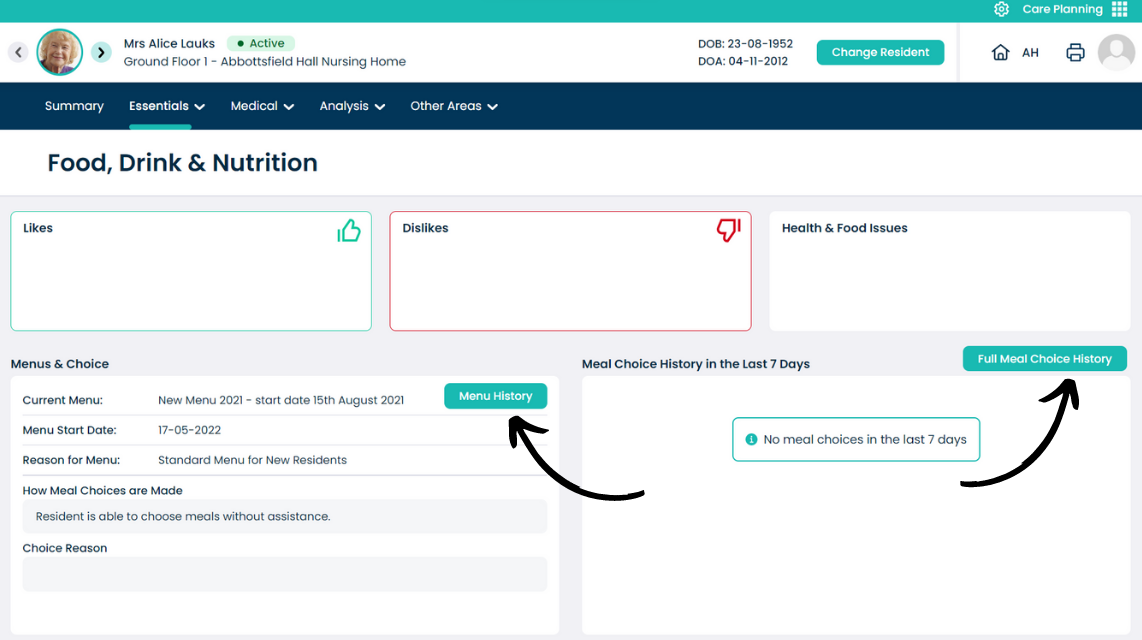Click the 'Menus & Choice' heading
This screenshot has height=640, width=1142.
[x=60, y=364]
